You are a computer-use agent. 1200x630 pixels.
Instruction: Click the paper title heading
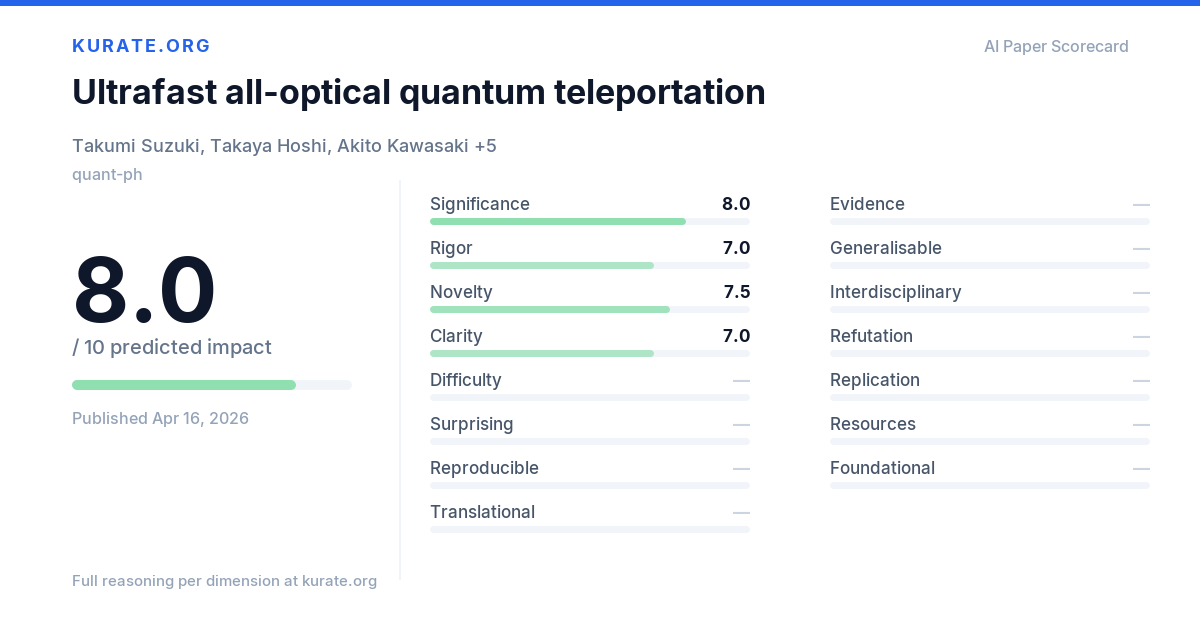click(419, 92)
